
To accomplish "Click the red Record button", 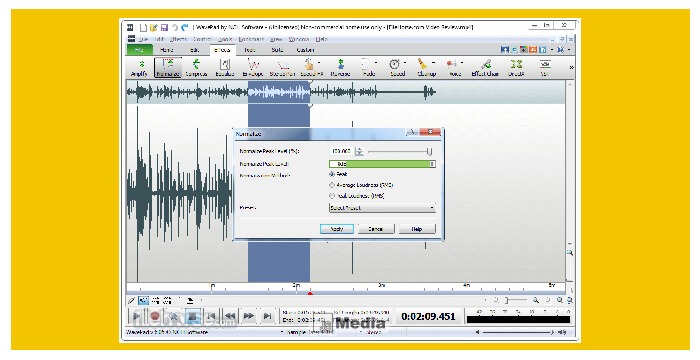I will tap(155, 317).
